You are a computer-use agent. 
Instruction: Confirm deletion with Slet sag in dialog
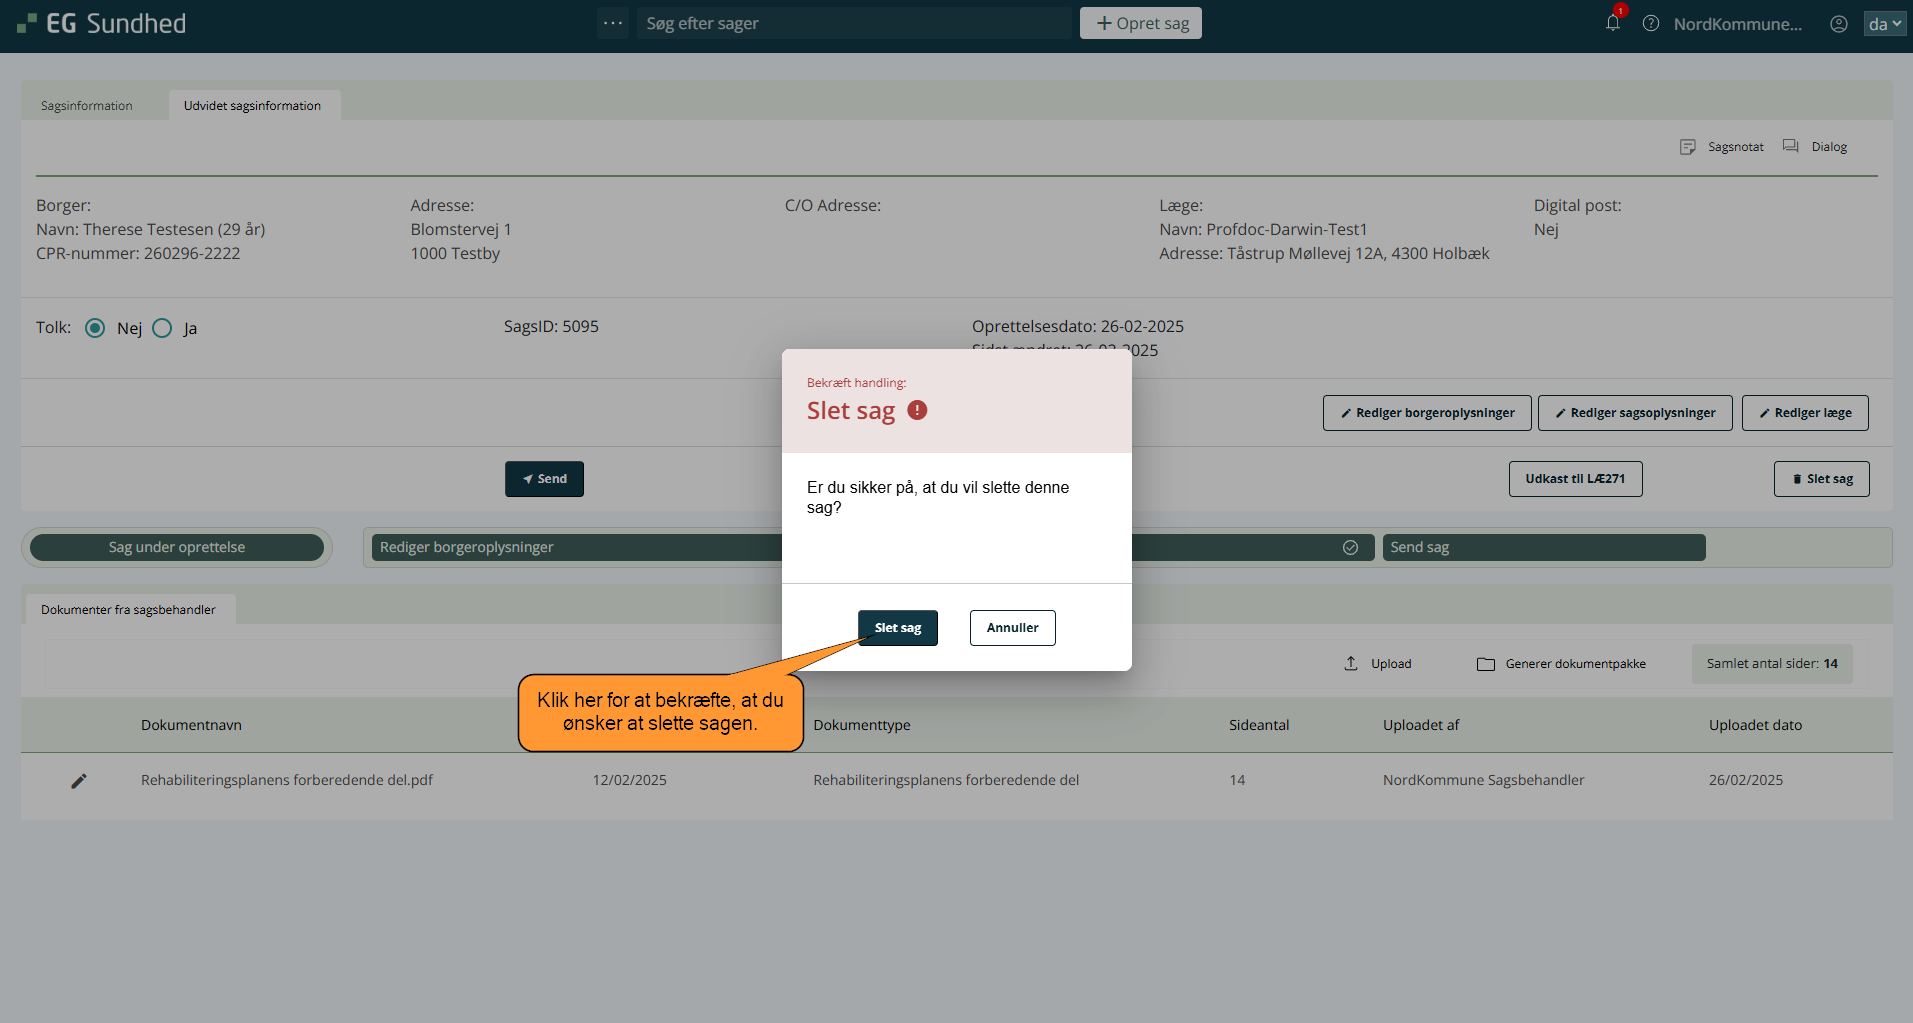pos(897,628)
